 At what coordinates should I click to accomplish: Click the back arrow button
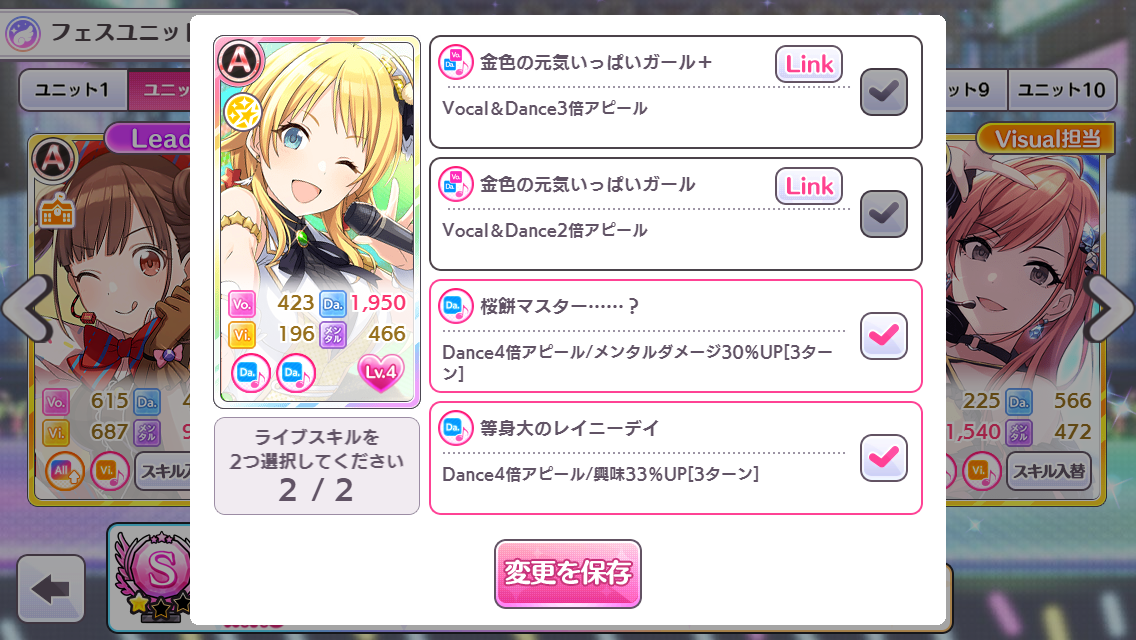(x=51, y=588)
